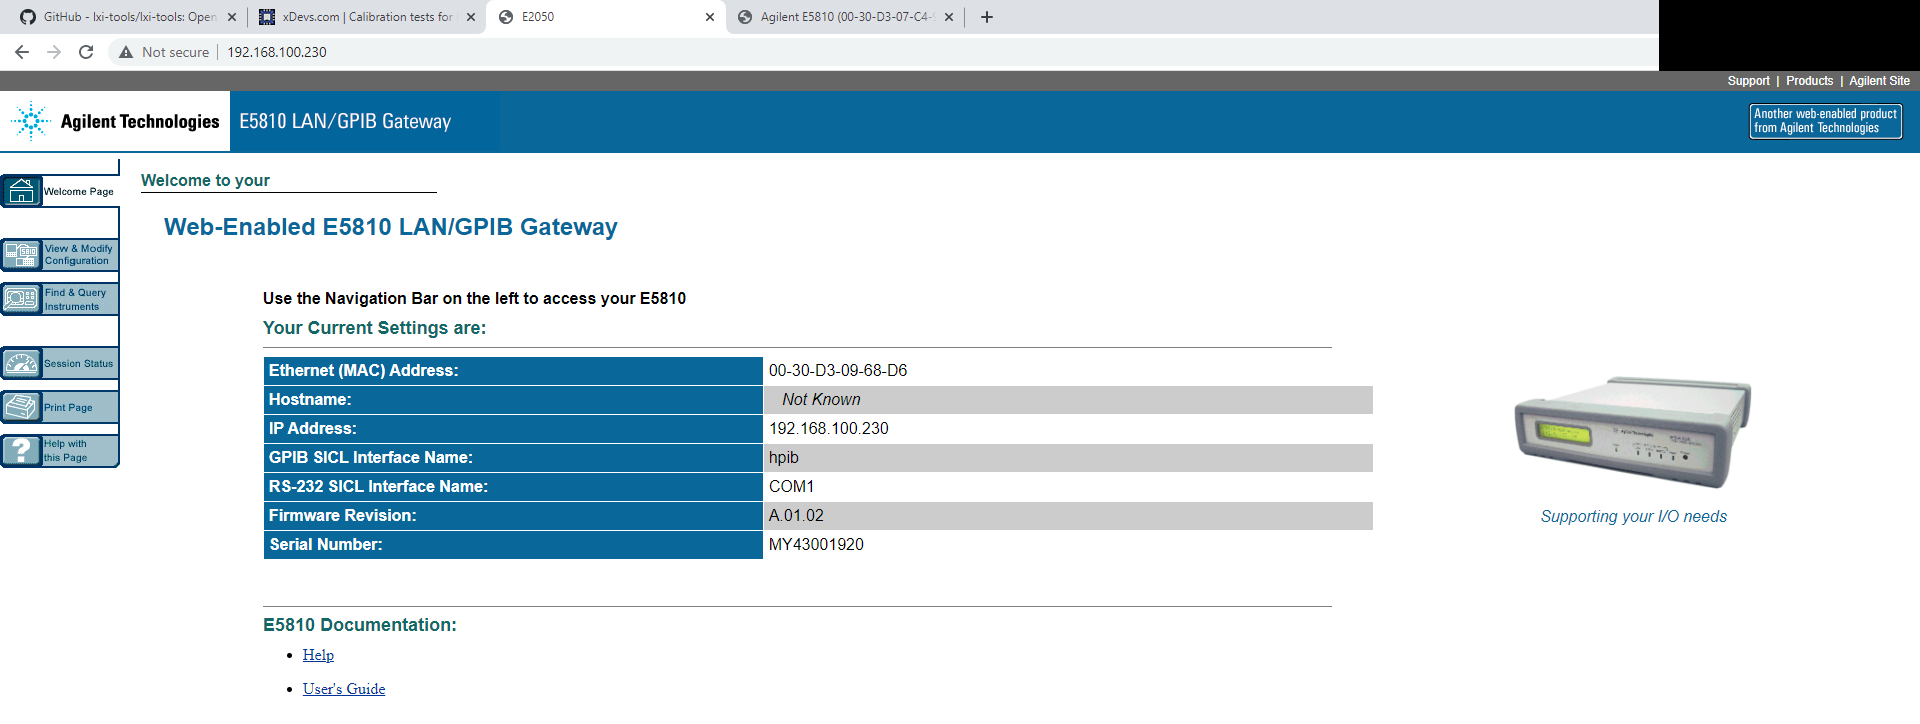
Task: Click the GPIB interface name hpib
Action: coord(784,457)
